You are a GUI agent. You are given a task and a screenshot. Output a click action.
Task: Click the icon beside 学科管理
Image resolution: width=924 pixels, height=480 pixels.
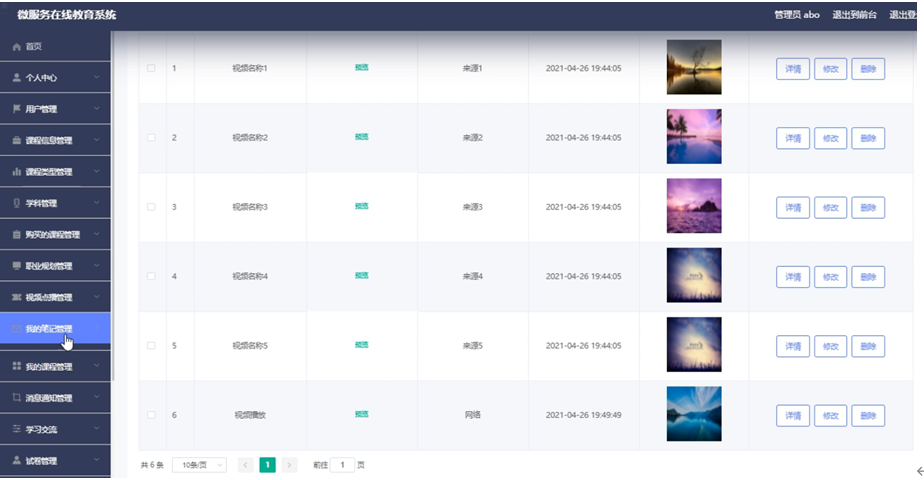click(x=16, y=203)
